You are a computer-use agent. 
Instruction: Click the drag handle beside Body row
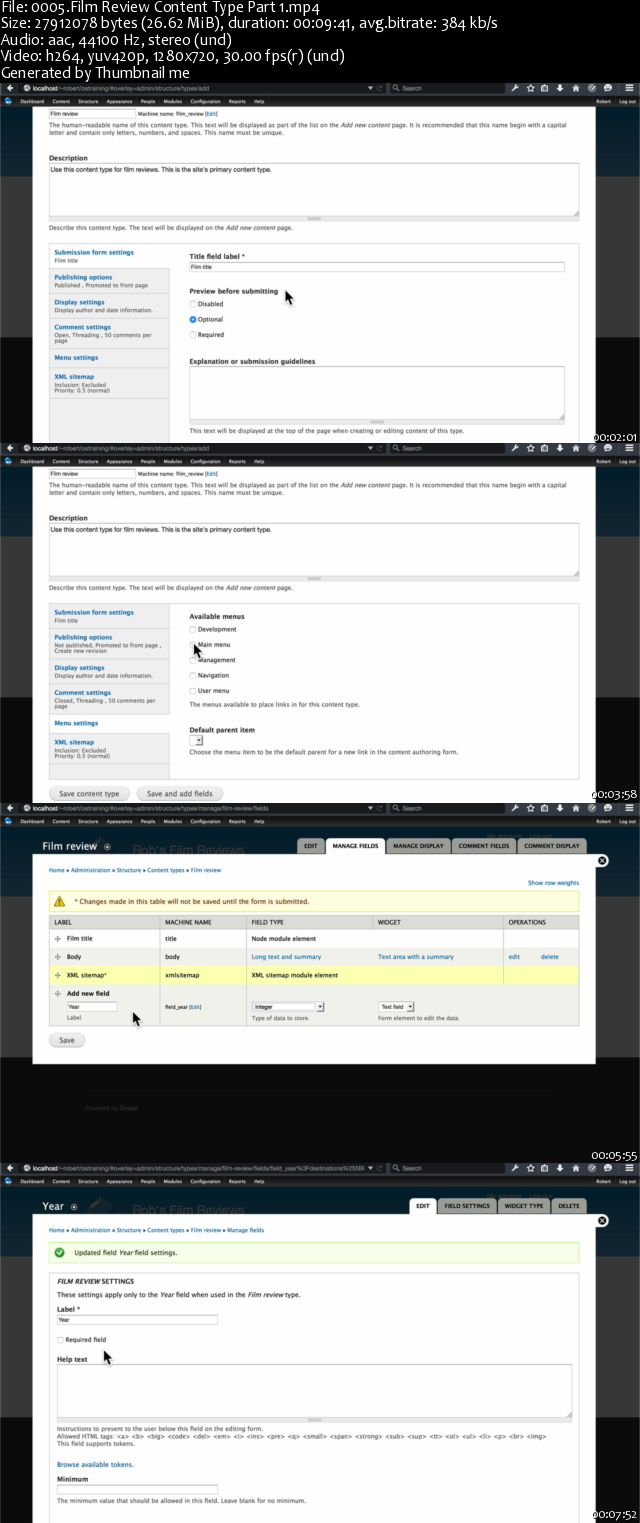[58, 957]
